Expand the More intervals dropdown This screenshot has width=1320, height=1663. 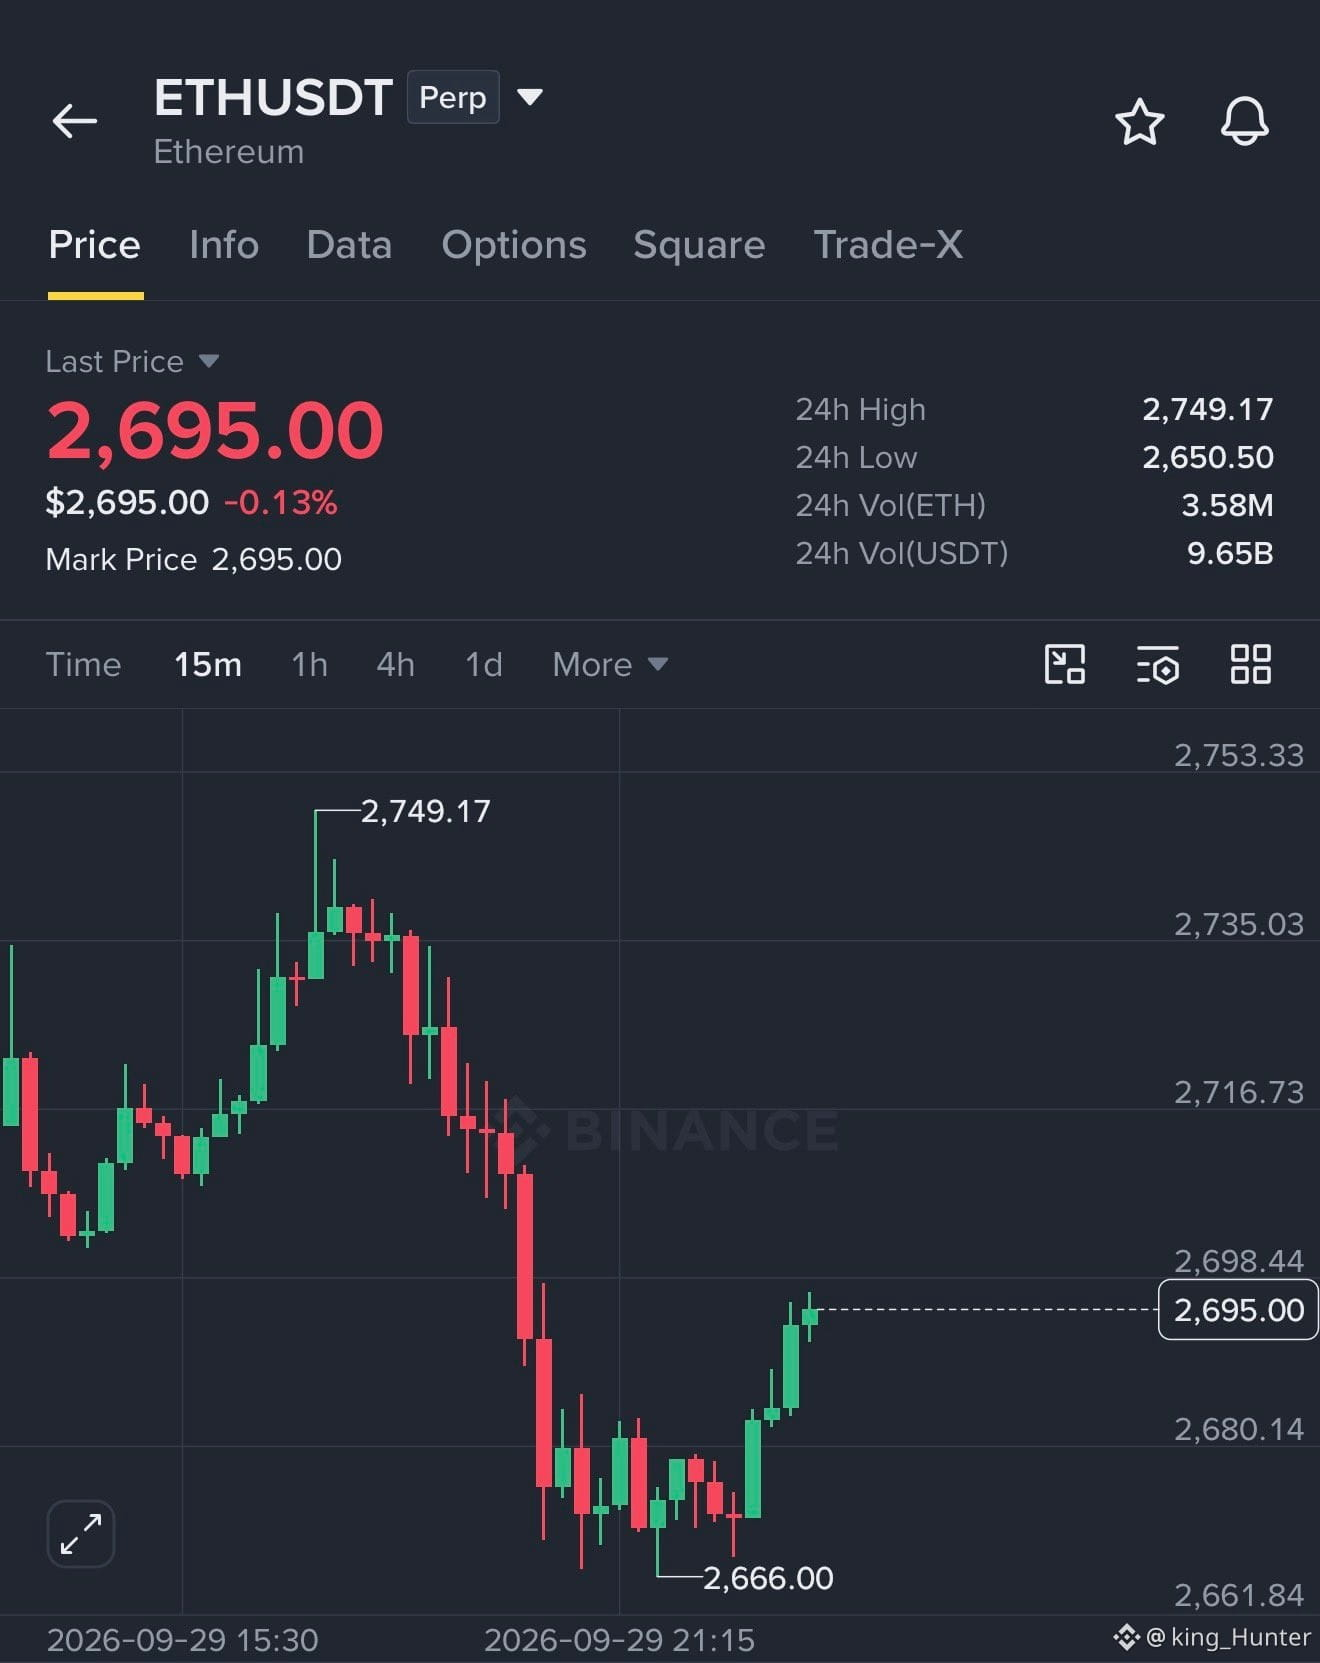[610, 664]
